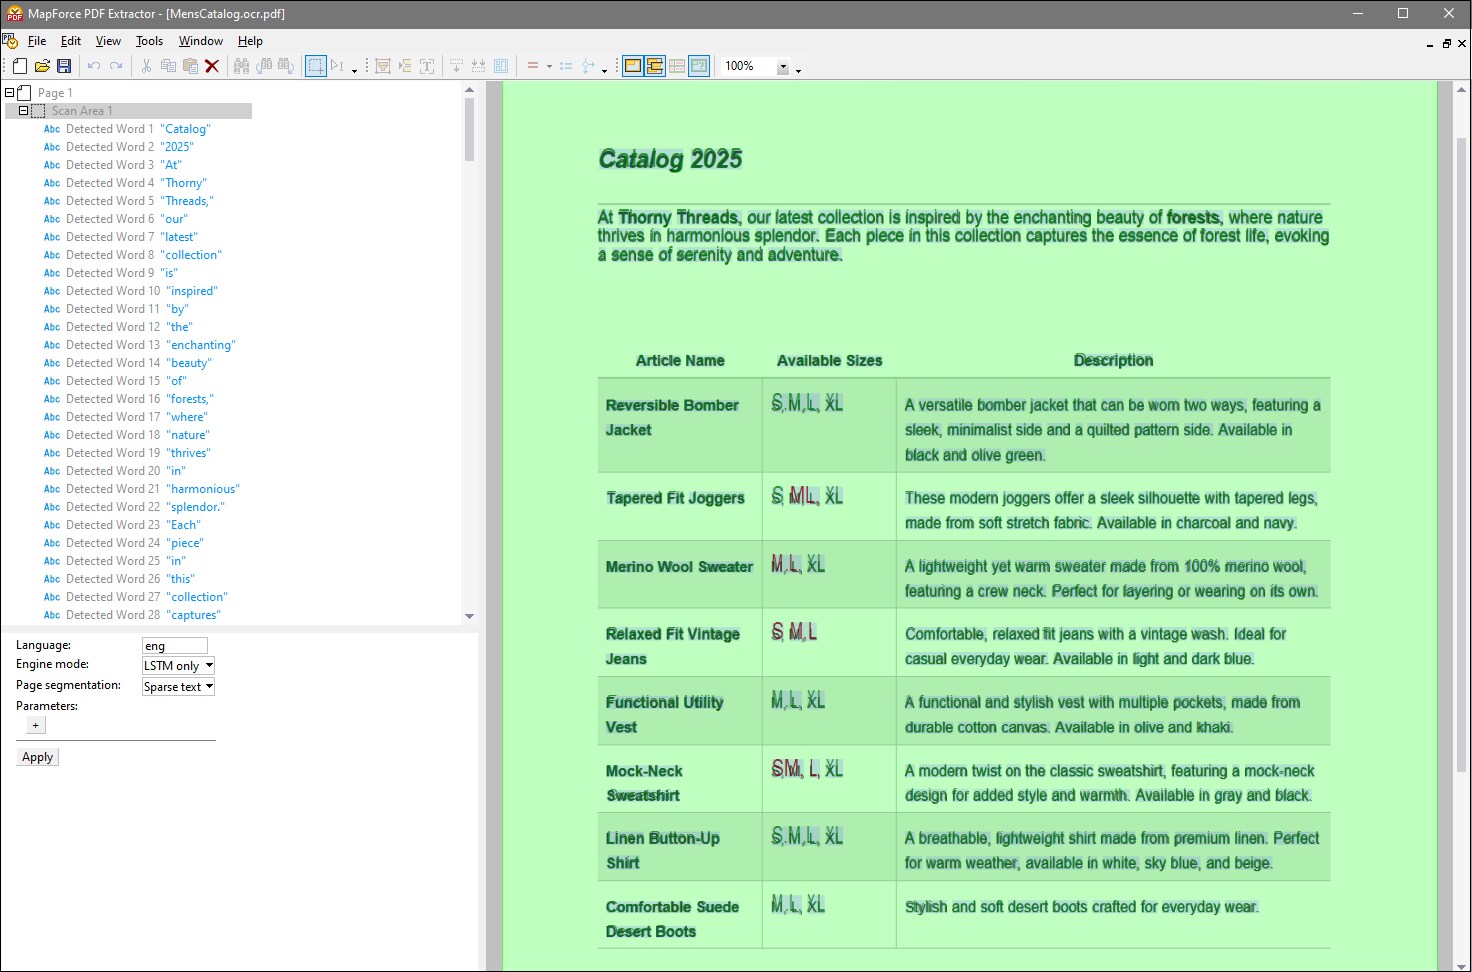Click the word tree's vertical scrollbar thumb
1472x972 pixels.
469,130
